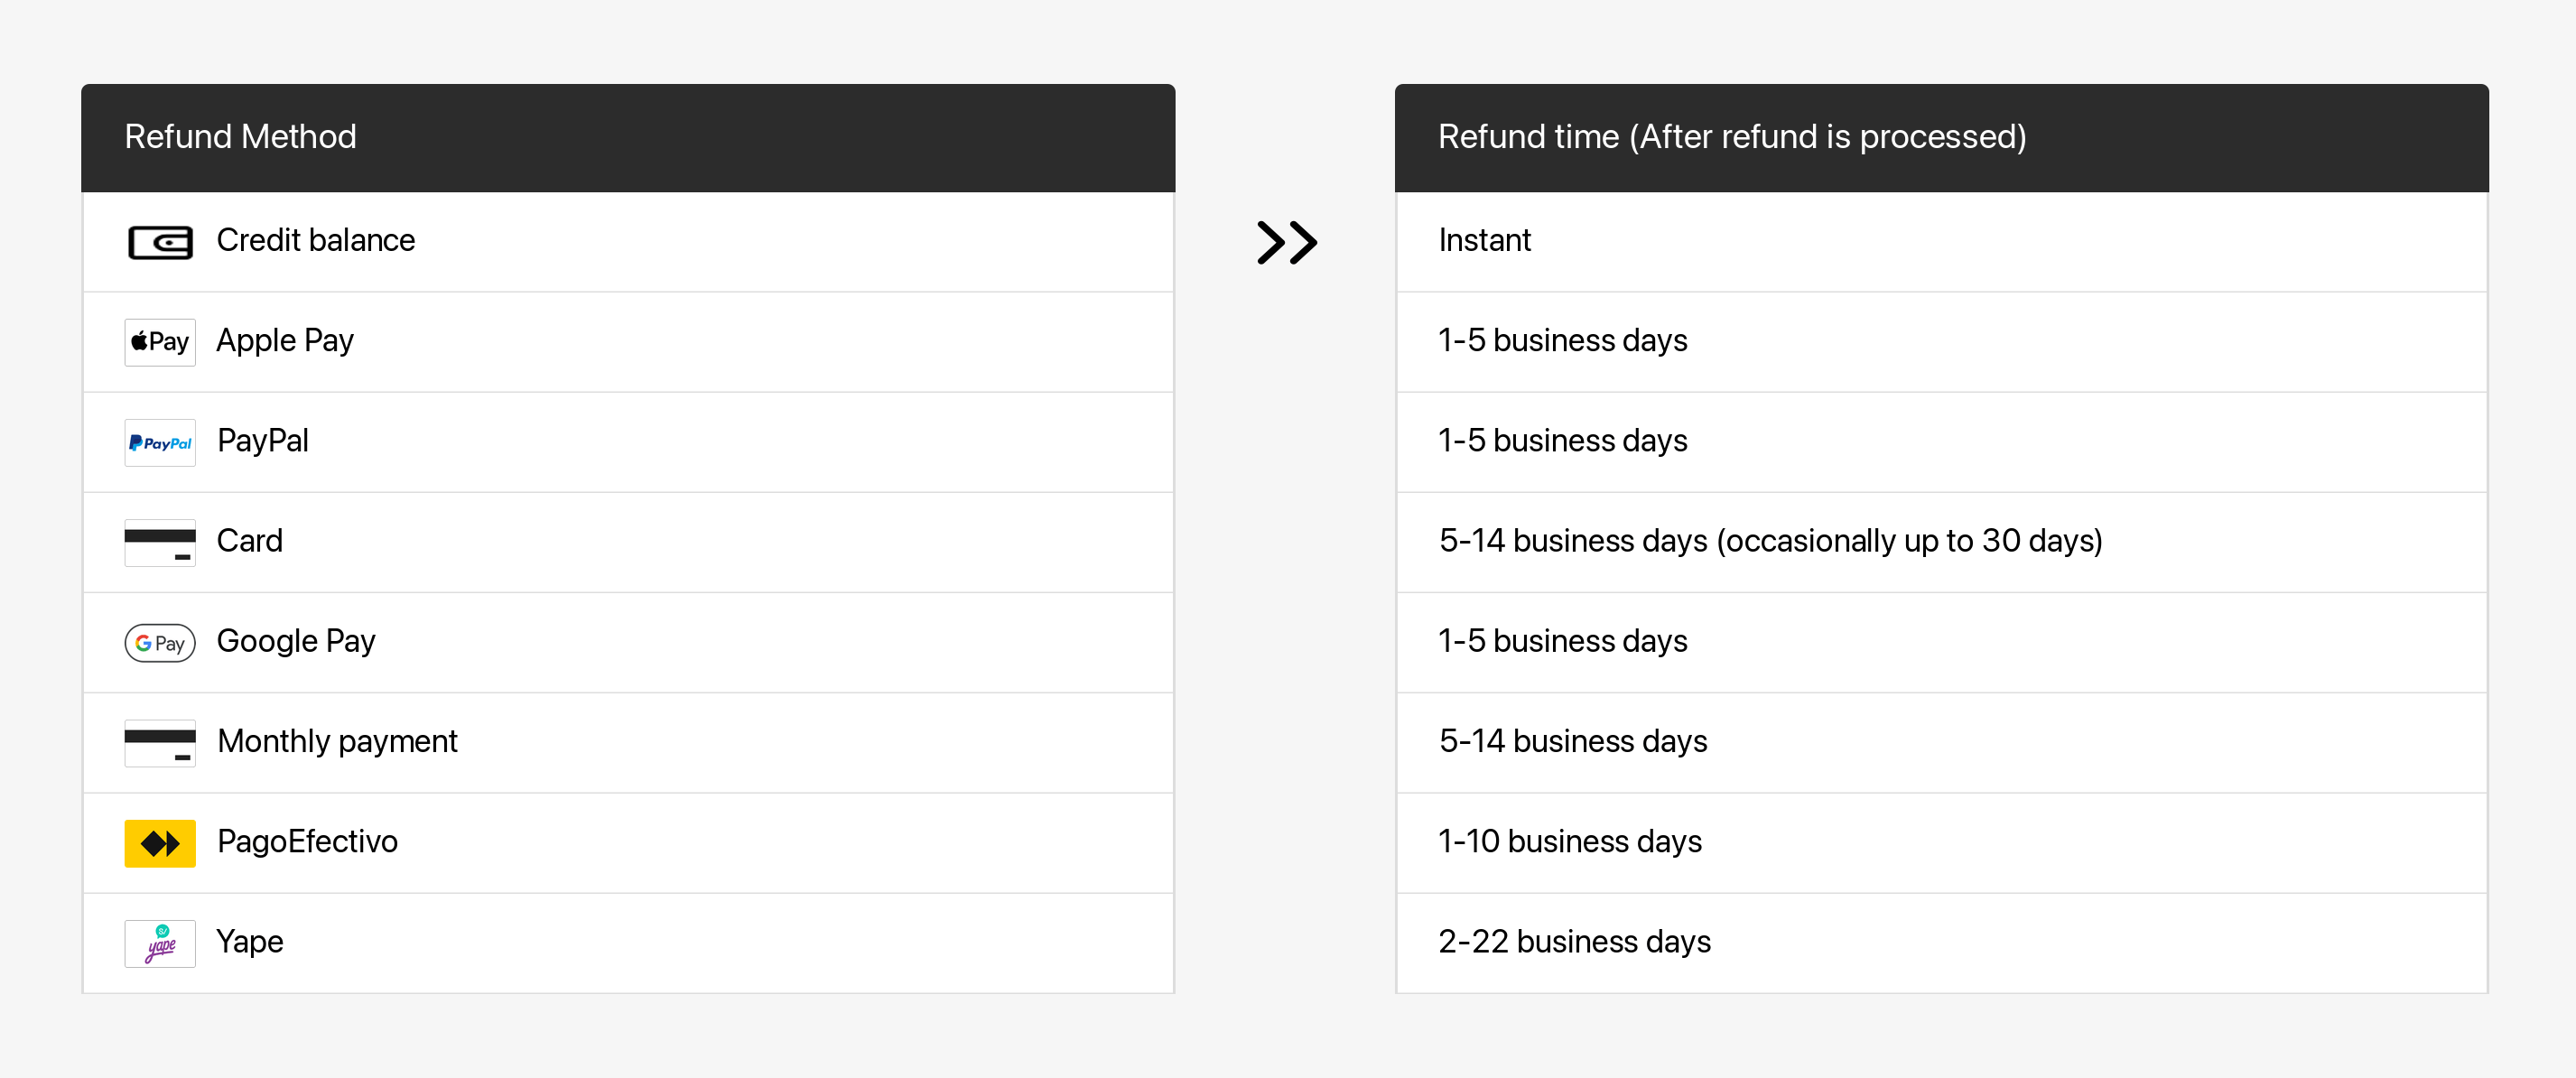The width and height of the screenshot is (2576, 1078).
Task: Click the 1-10 business days text
Action: pos(1569,841)
